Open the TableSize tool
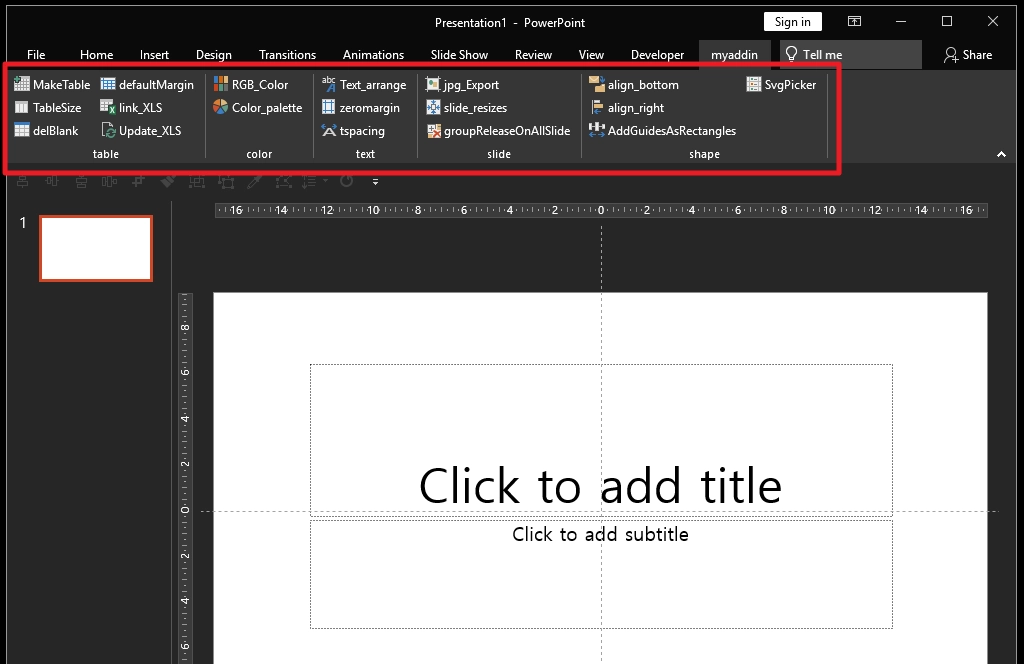 pos(48,108)
